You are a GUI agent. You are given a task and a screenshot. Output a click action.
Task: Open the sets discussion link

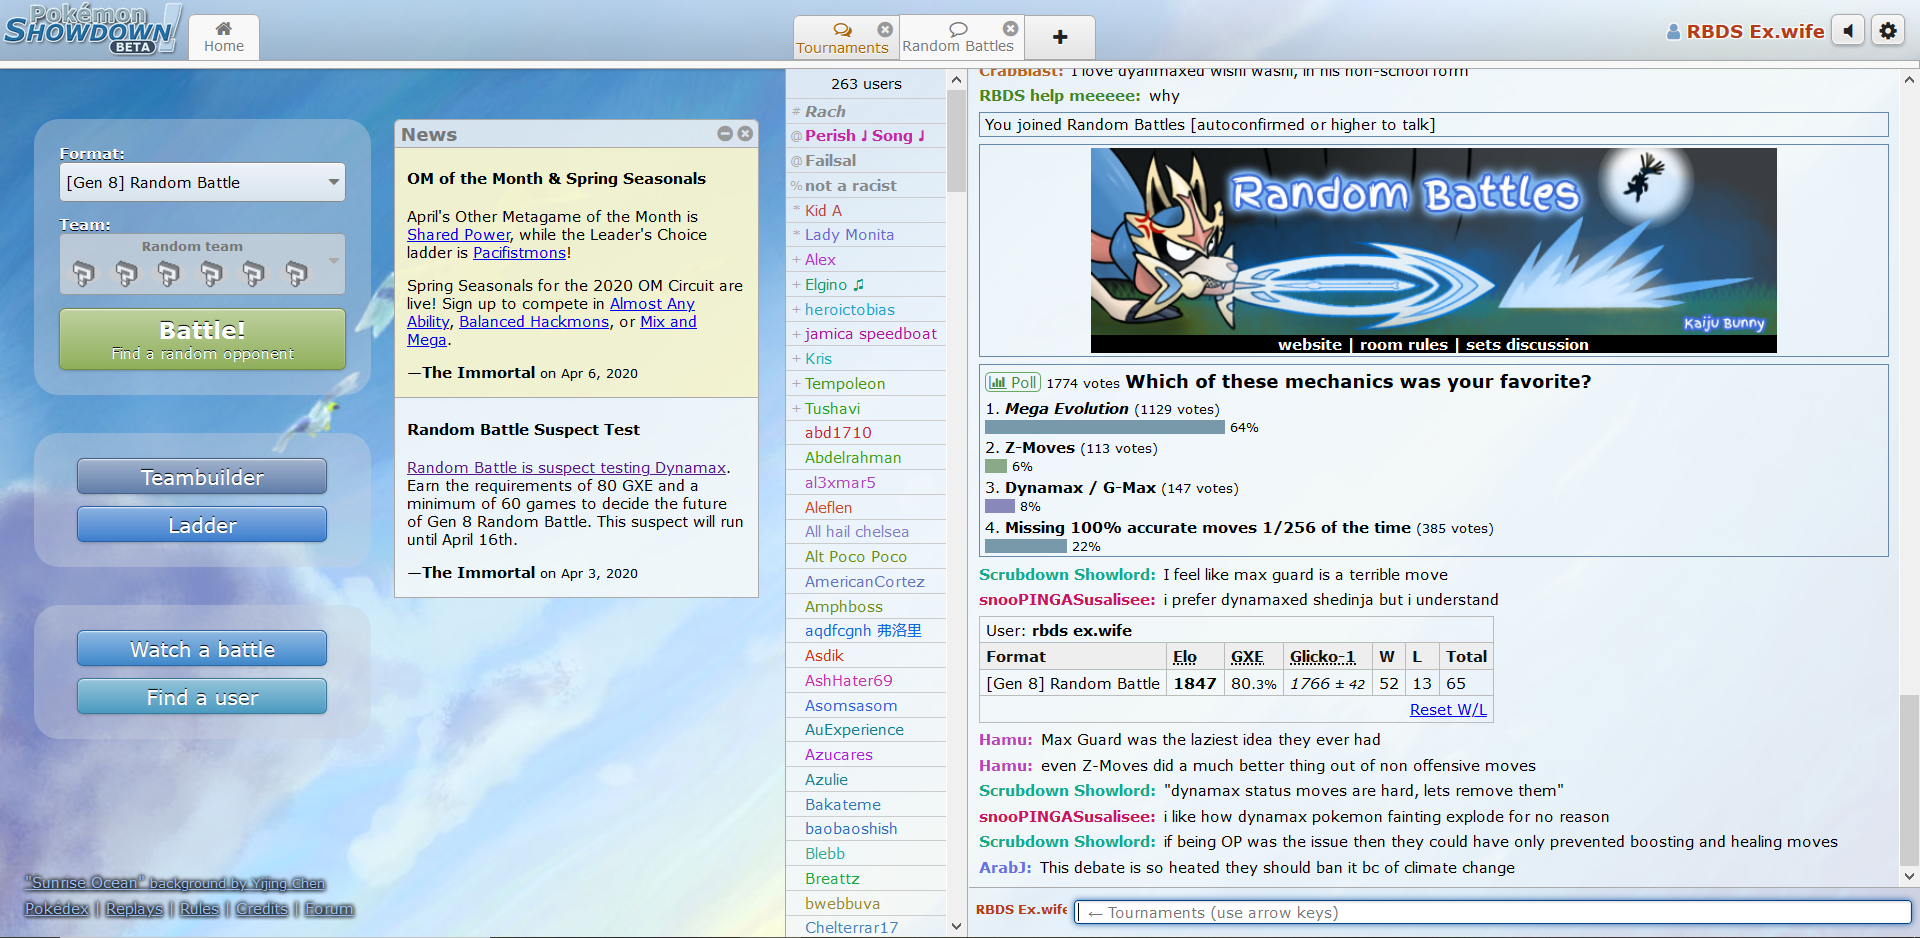(1526, 345)
